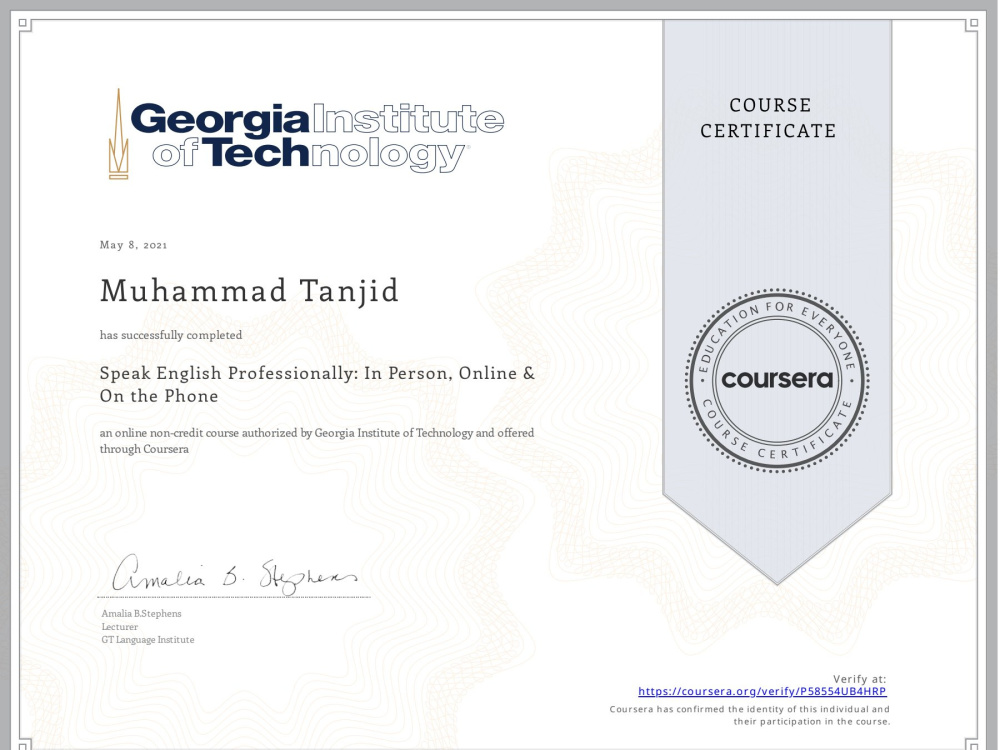Click the 'Verify at:' label
The width and height of the screenshot is (1000, 750).
point(859,679)
